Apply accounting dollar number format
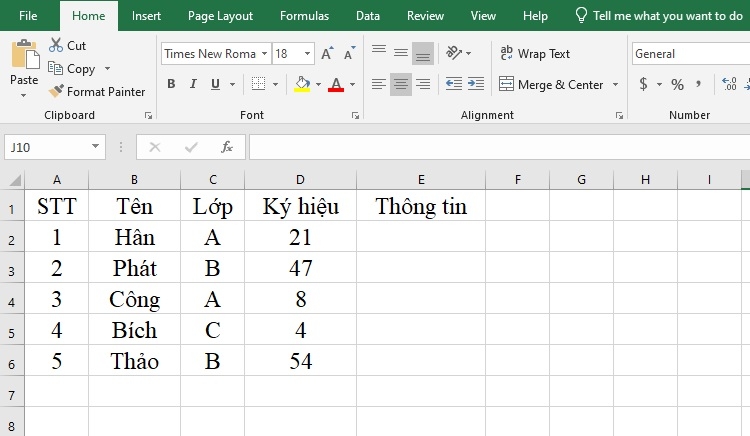The height and width of the screenshot is (436, 750). click(x=643, y=85)
